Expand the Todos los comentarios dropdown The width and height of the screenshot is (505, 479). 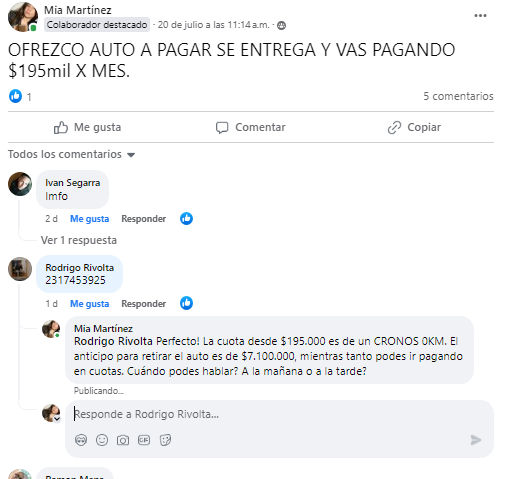[71, 154]
